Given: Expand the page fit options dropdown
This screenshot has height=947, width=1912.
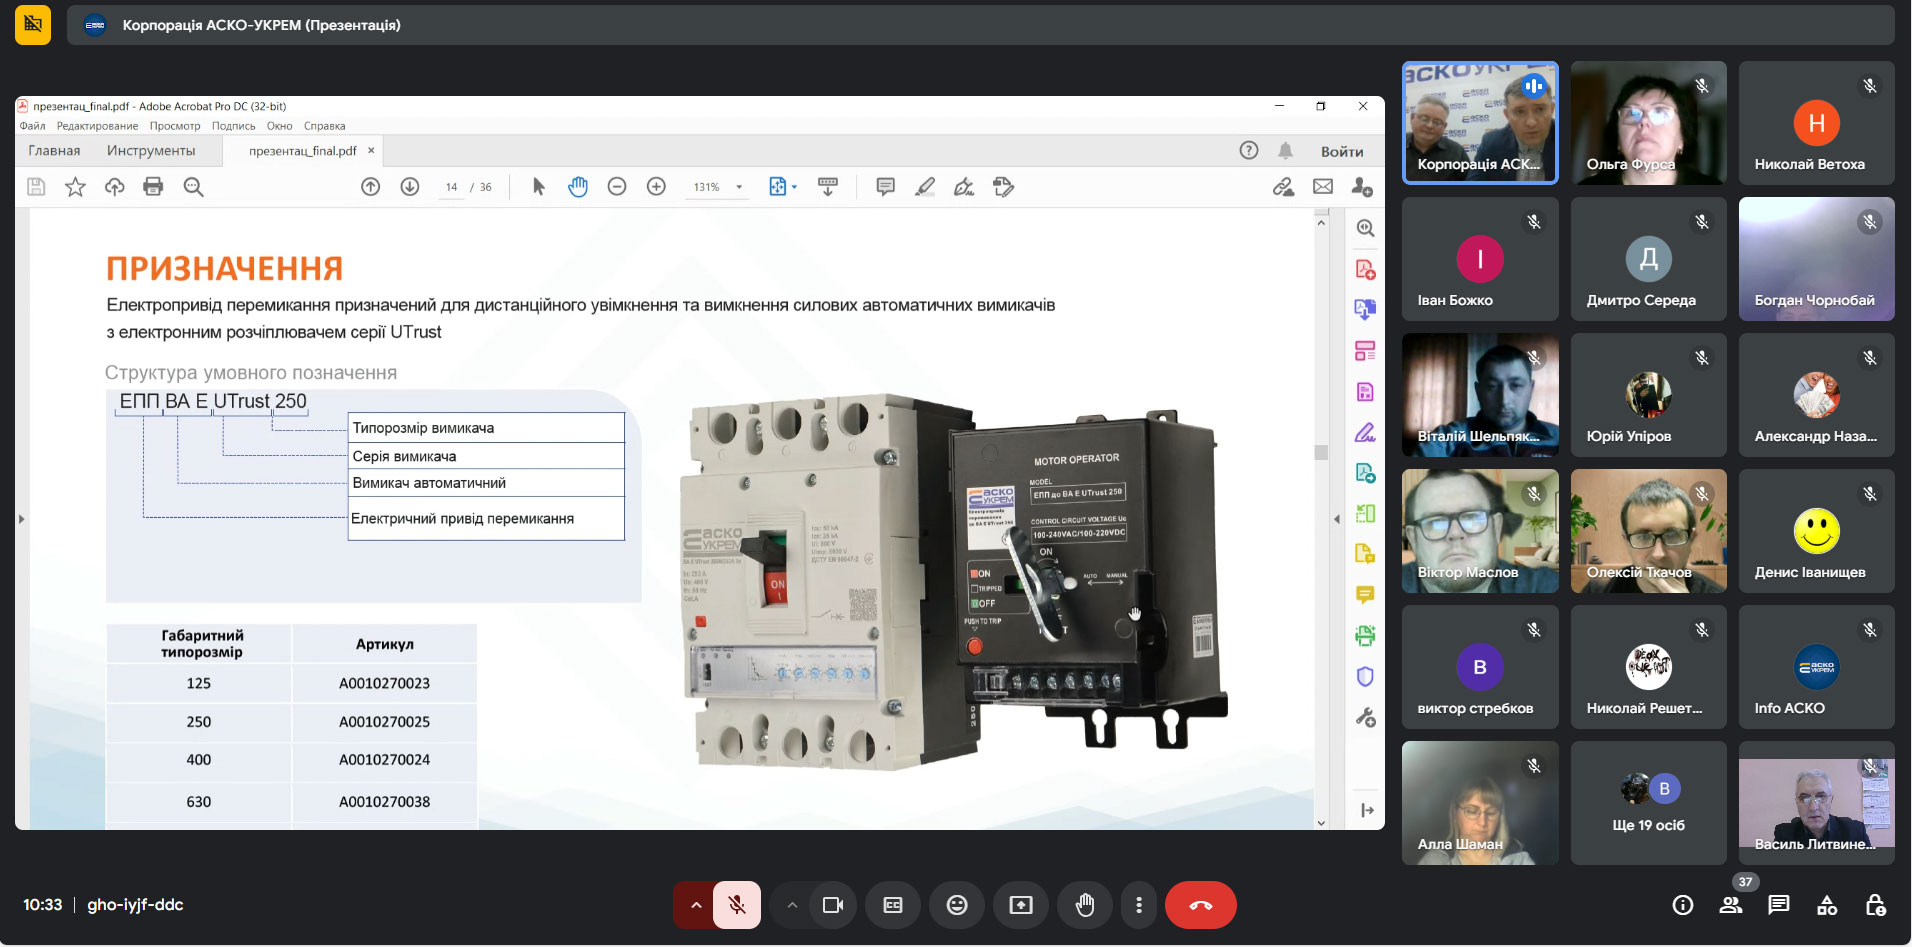Looking at the screenshot, I should 794,187.
